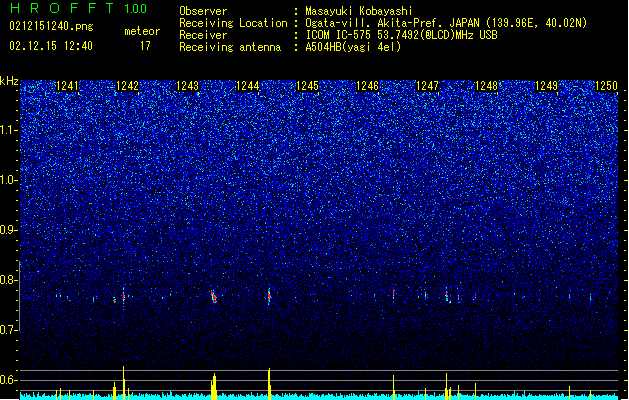Click the kHz axis unit label

[9, 81]
